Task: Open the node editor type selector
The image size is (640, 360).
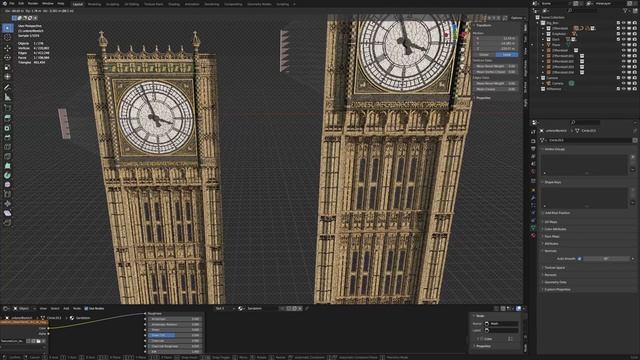Action: [x=6, y=309]
